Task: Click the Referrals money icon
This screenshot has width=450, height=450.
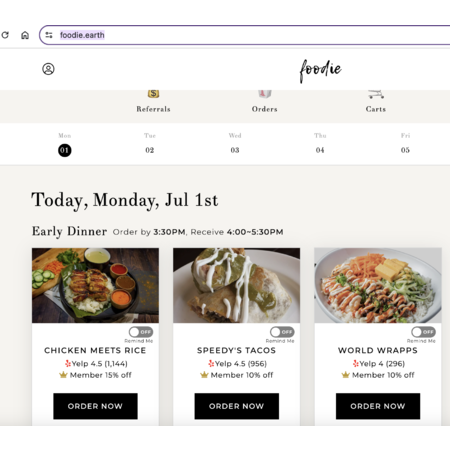Action: (153, 94)
